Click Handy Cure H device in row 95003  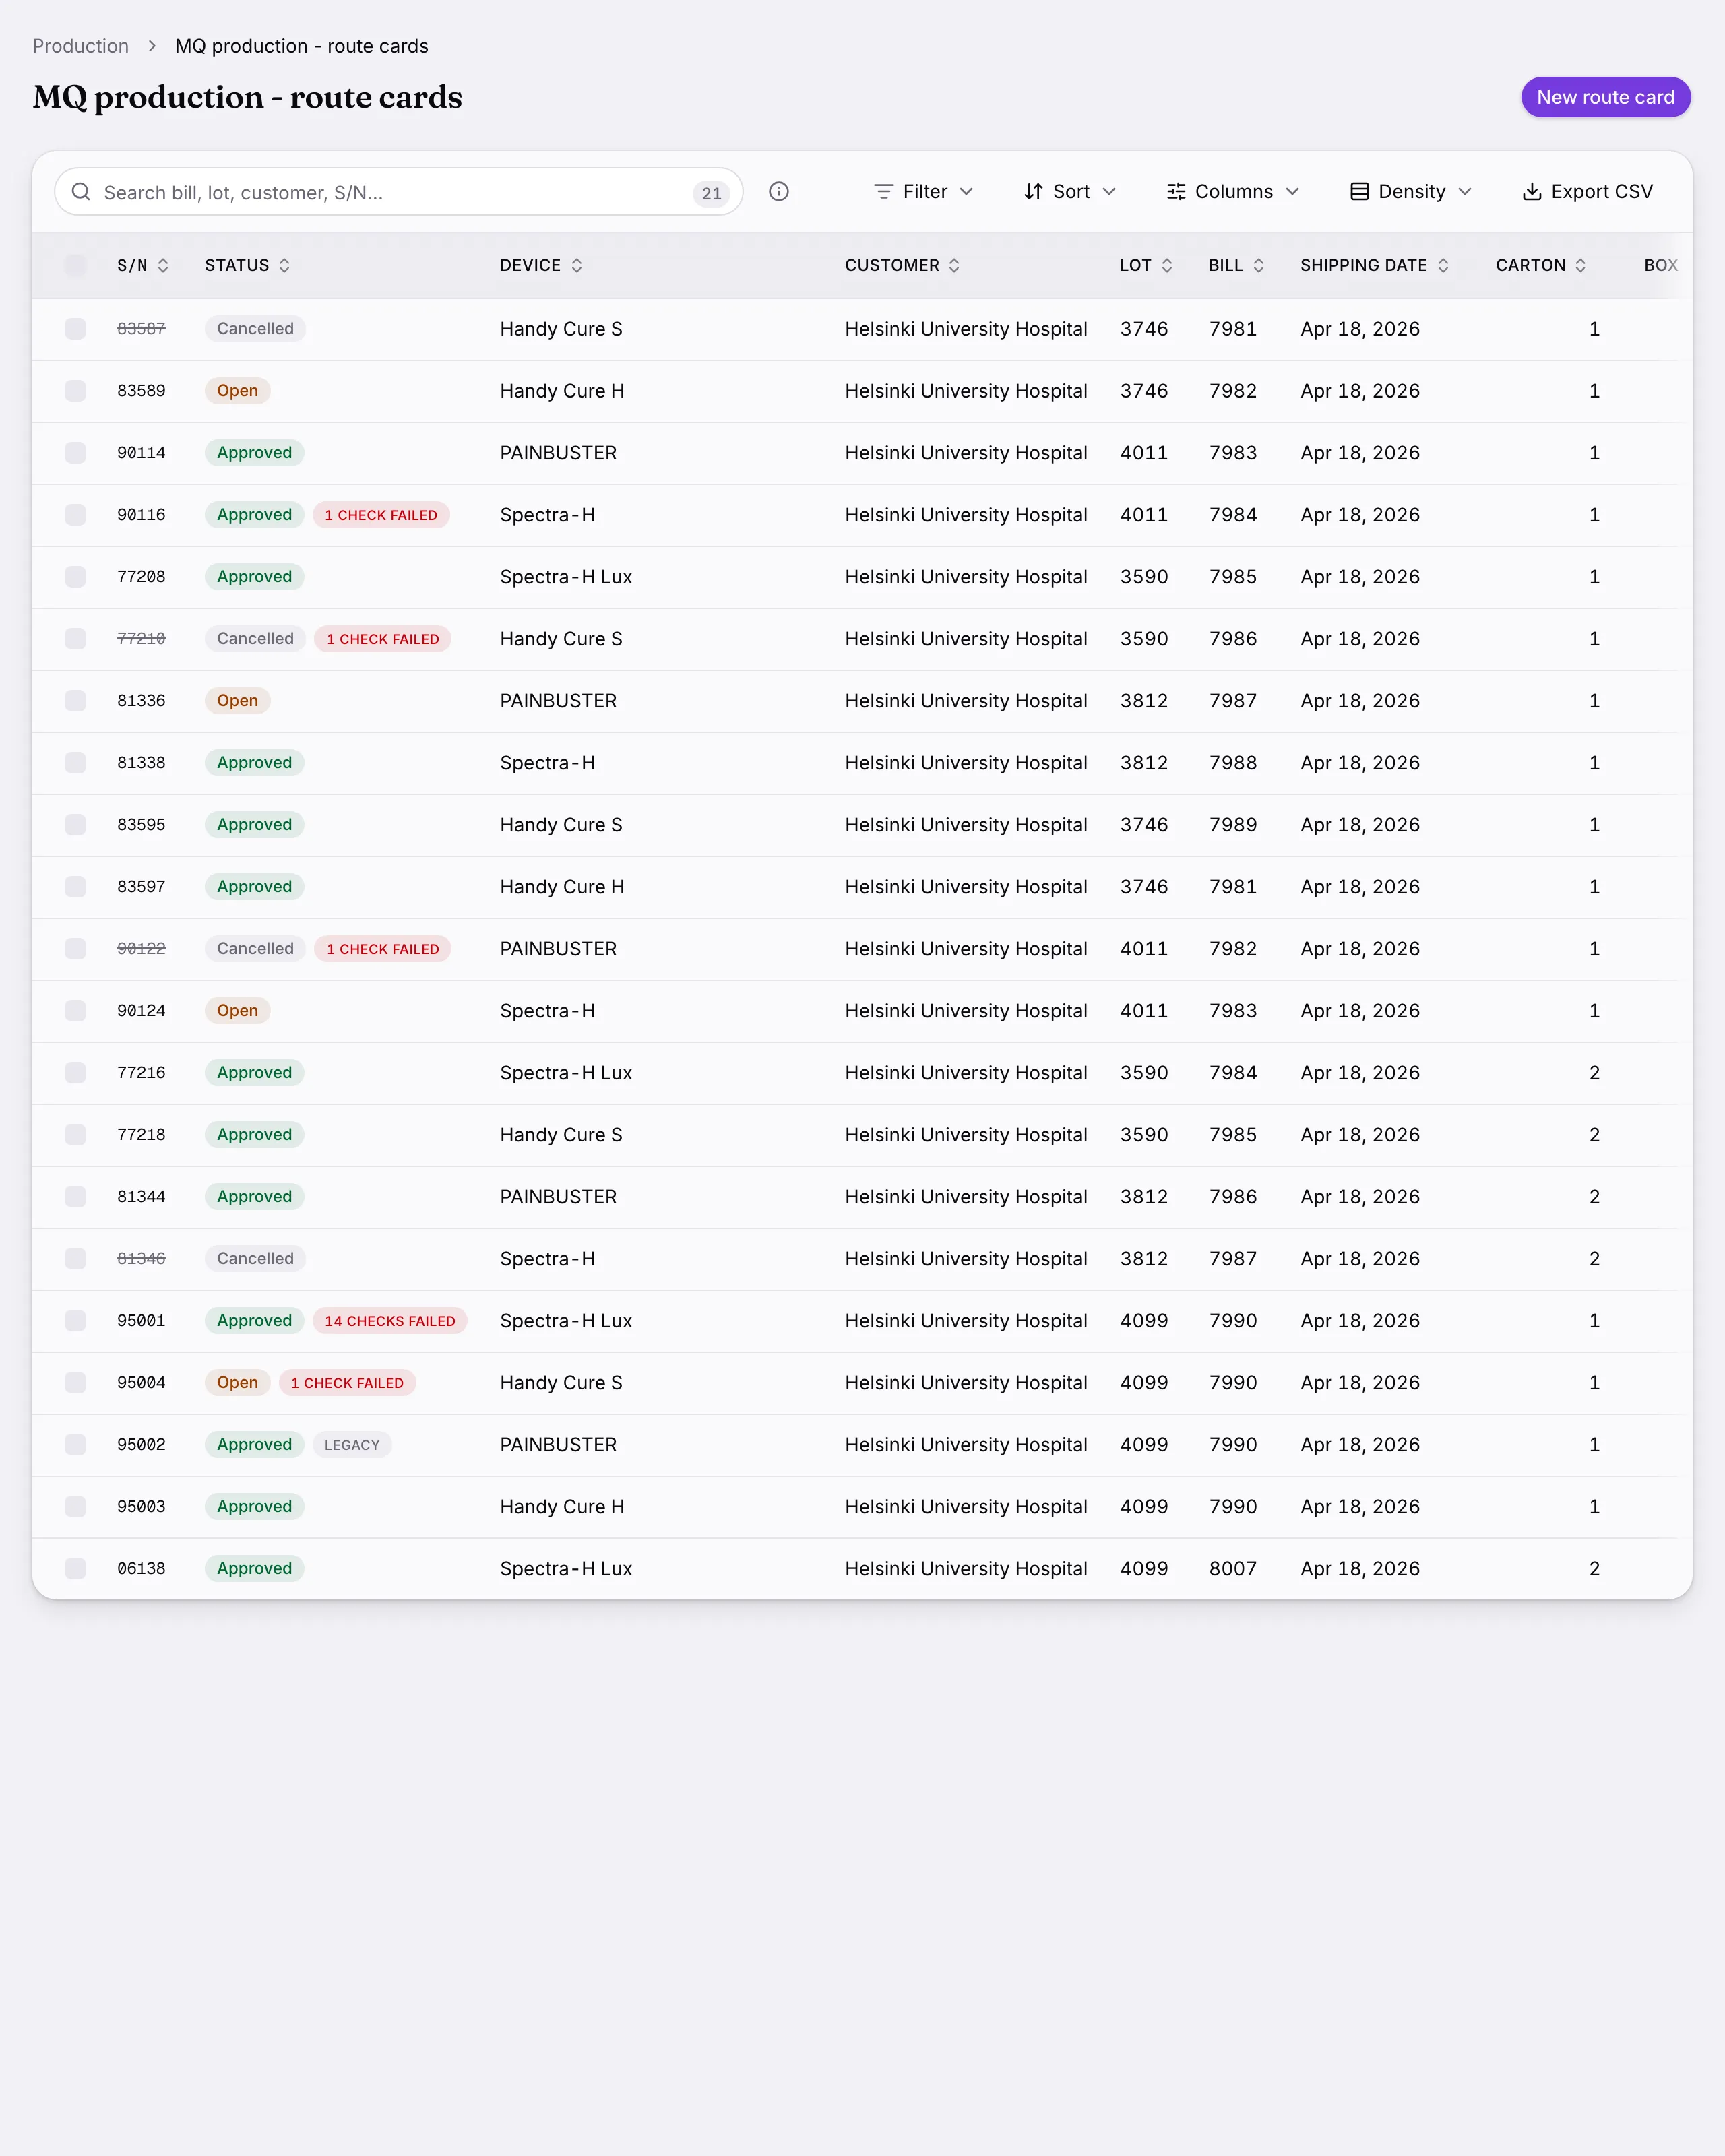click(562, 1507)
